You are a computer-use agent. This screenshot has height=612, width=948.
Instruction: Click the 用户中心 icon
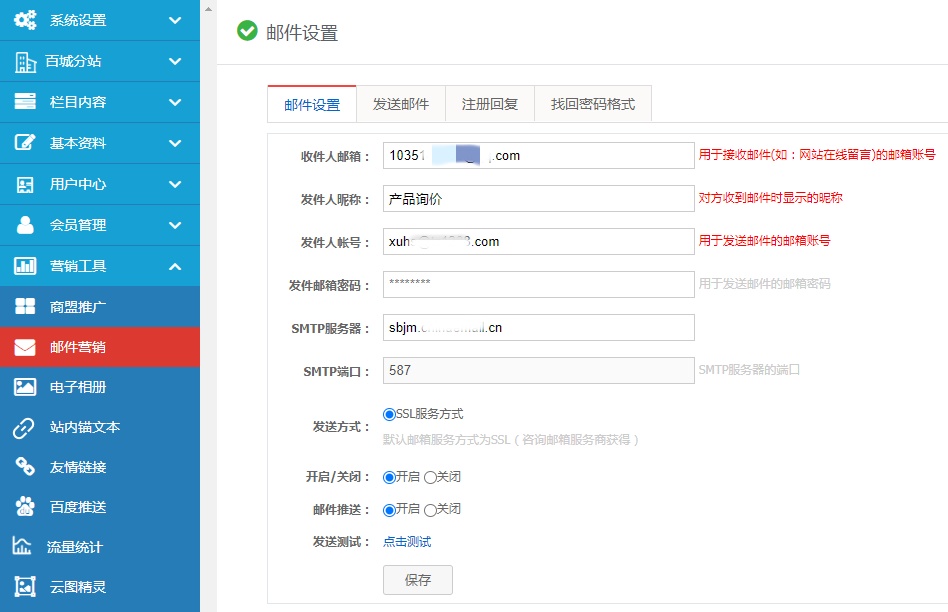pos(25,184)
